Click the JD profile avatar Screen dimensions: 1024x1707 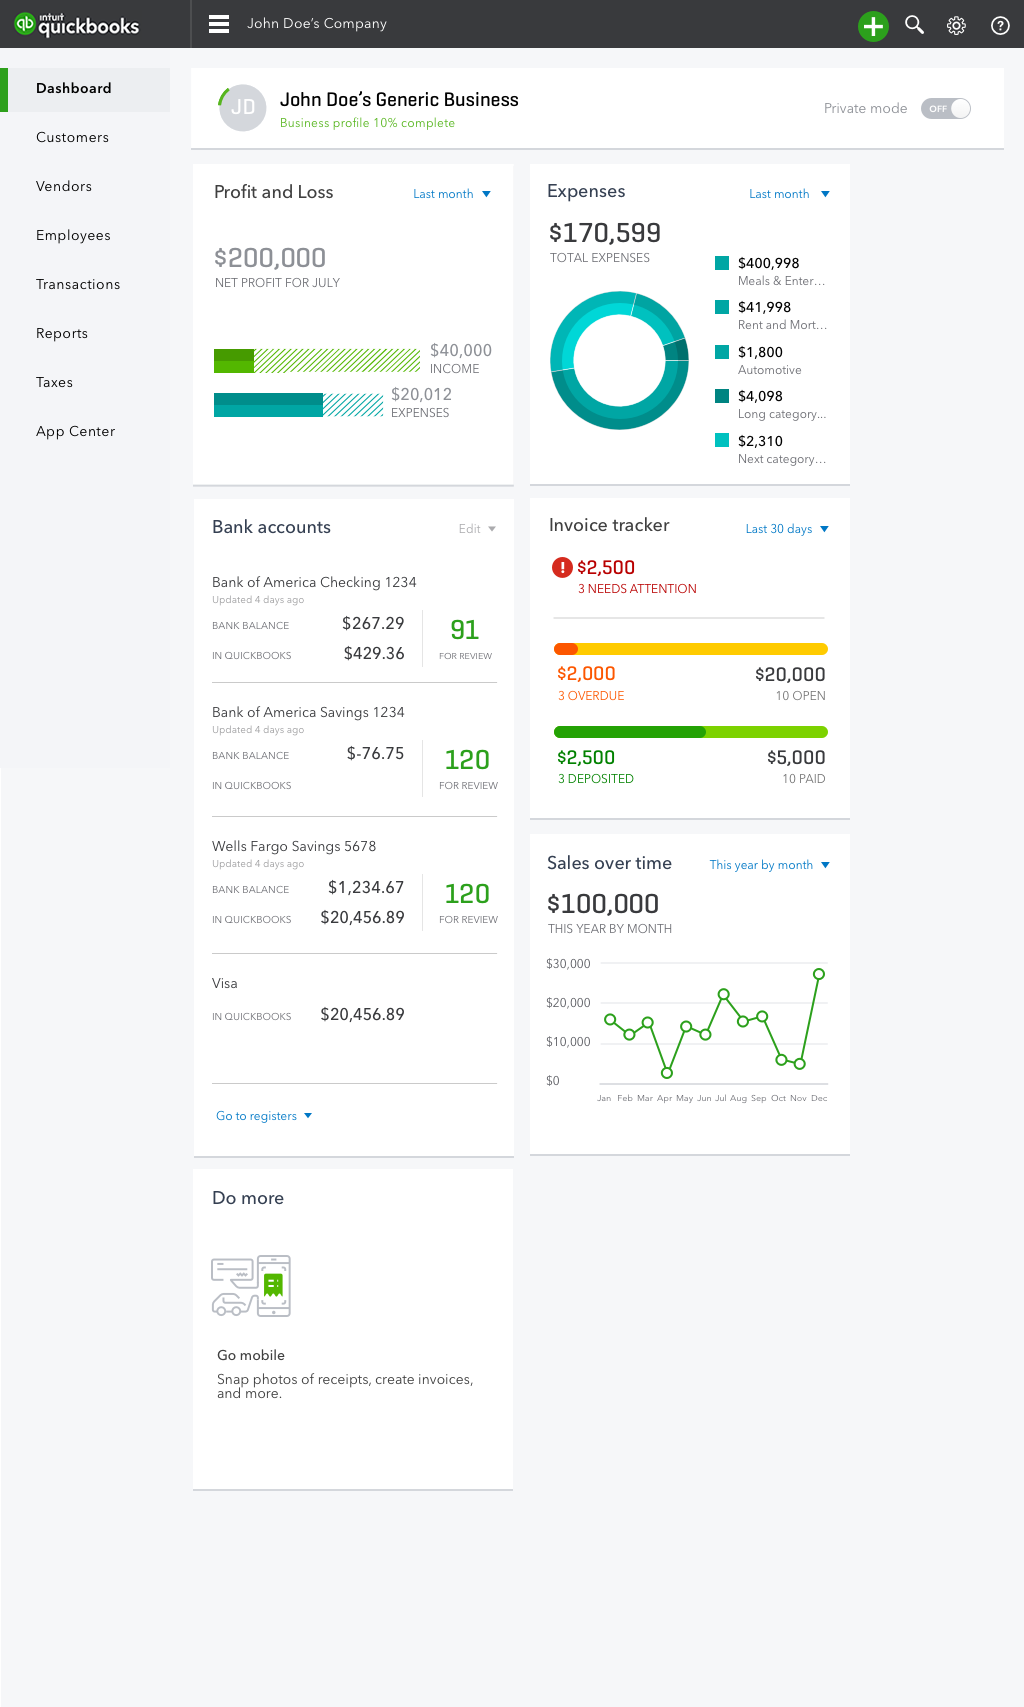tap(243, 107)
